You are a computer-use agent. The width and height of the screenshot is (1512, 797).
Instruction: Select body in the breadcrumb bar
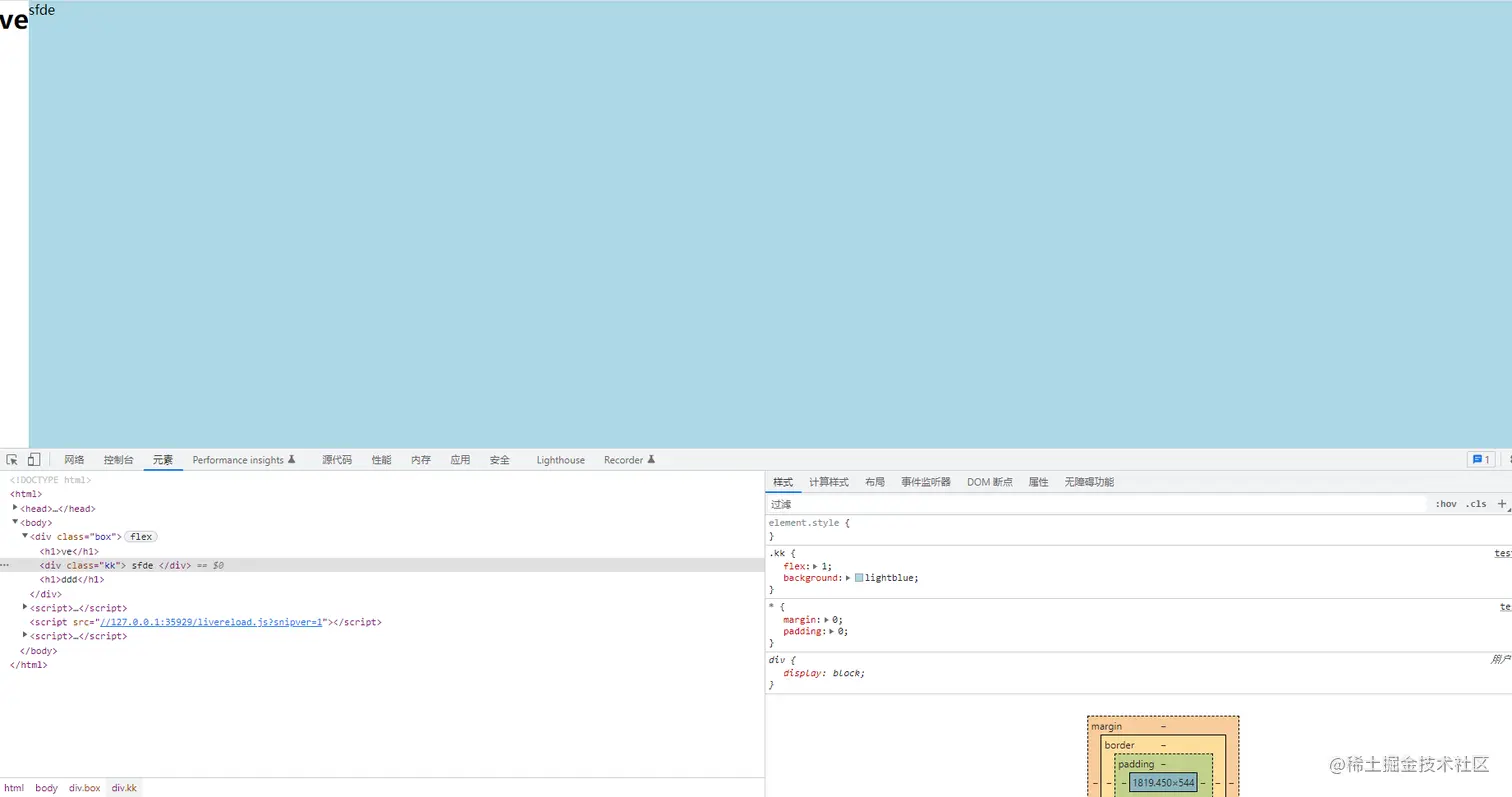pos(47,788)
